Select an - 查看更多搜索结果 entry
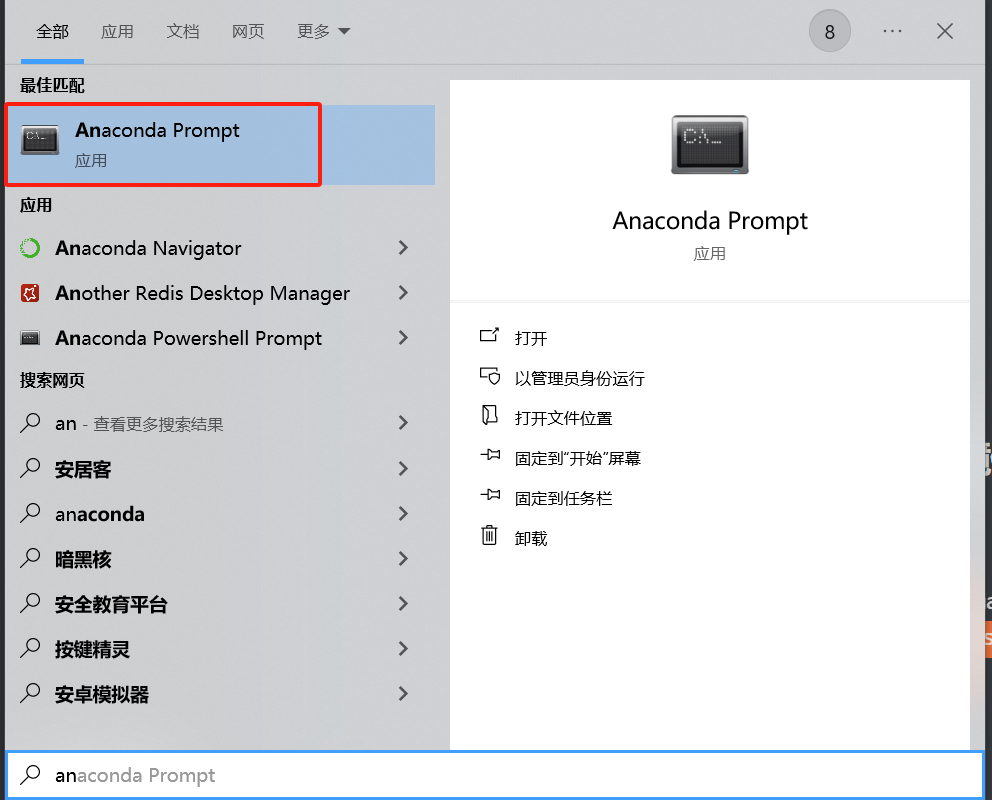Screen dimensions: 992x800 click(x=220, y=423)
